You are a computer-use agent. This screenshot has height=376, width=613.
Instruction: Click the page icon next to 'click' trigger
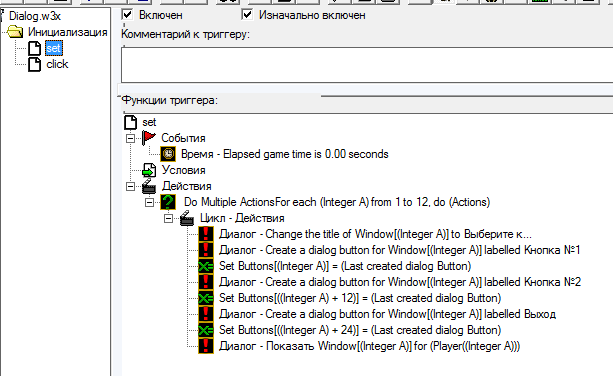click(x=34, y=64)
